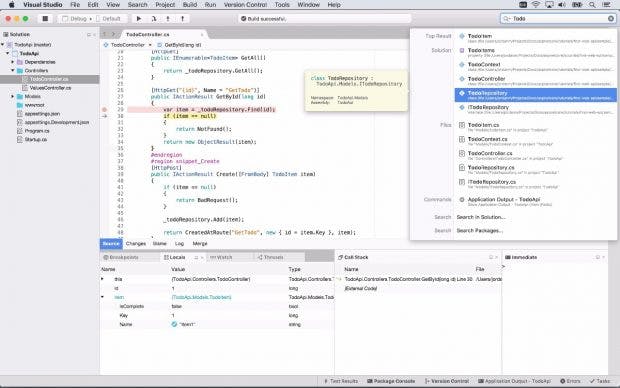Navigate back in the editor history
The height and width of the screenshot is (388, 620).
pyautogui.click(x=105, y=34)
